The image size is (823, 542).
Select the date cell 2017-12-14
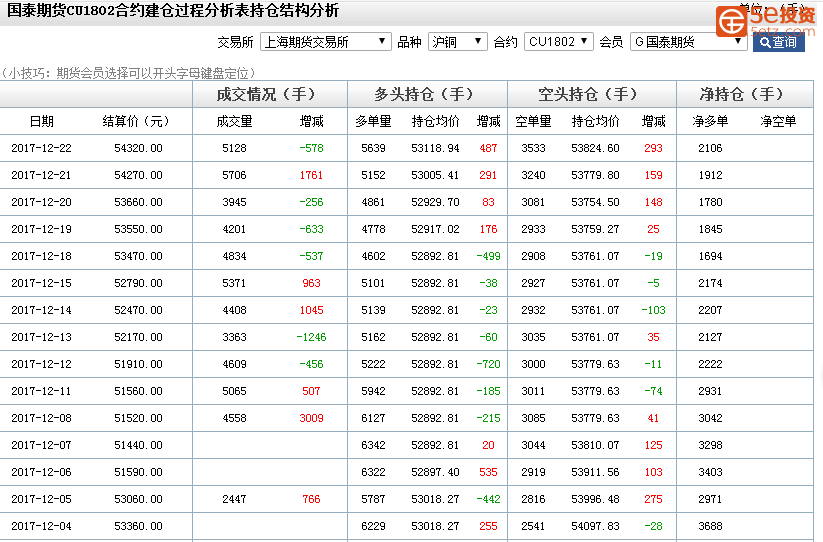[41, 311]
